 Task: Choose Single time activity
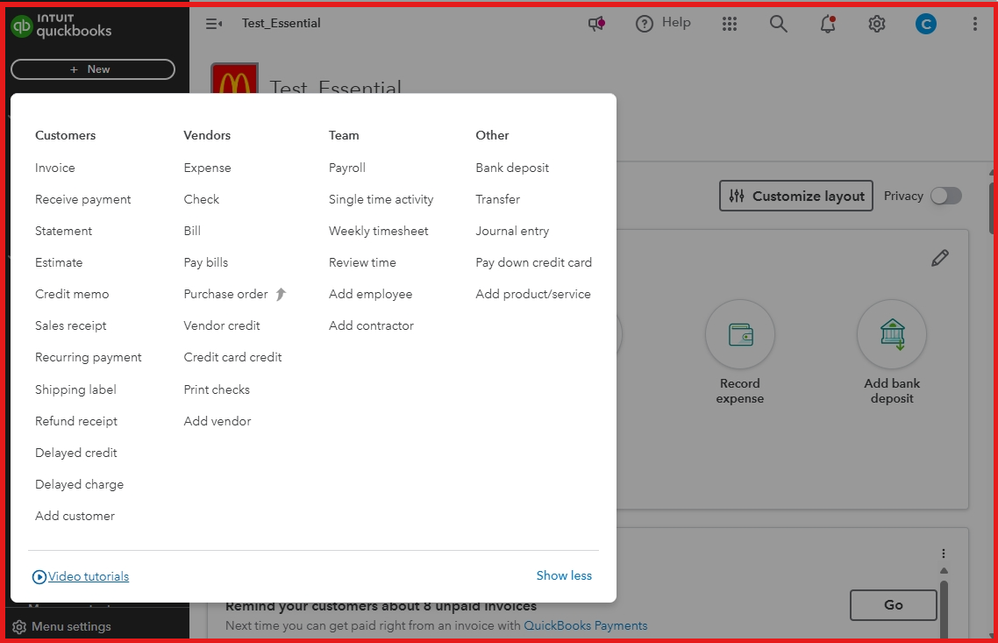[x=381, y=199]
